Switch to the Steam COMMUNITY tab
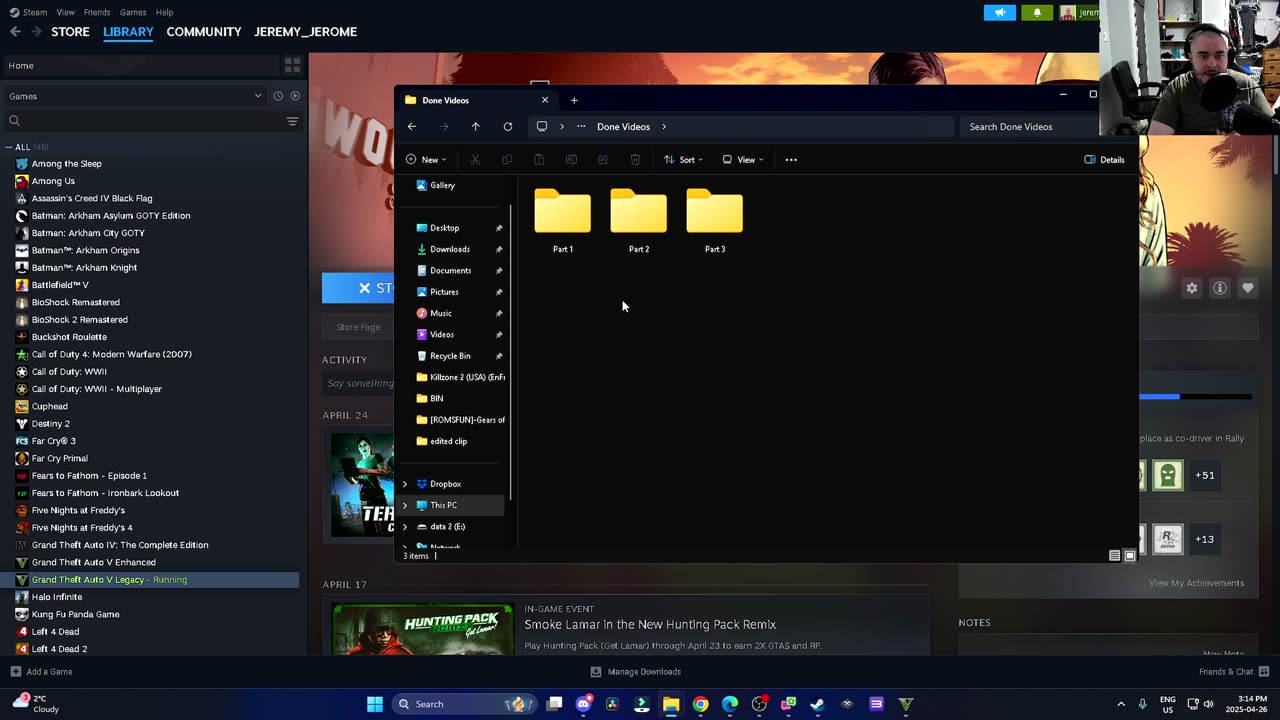This screenshot has height=720, width=1280. (x=204, y=32)
